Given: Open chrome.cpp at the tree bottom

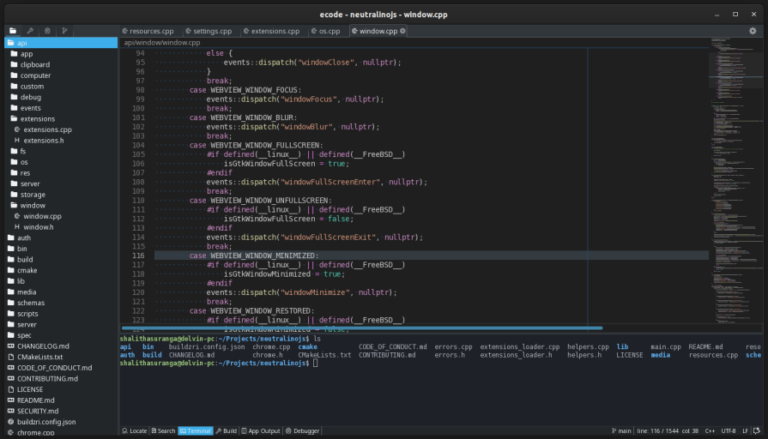Looking at the screenshot, I should tap(61, 433).
